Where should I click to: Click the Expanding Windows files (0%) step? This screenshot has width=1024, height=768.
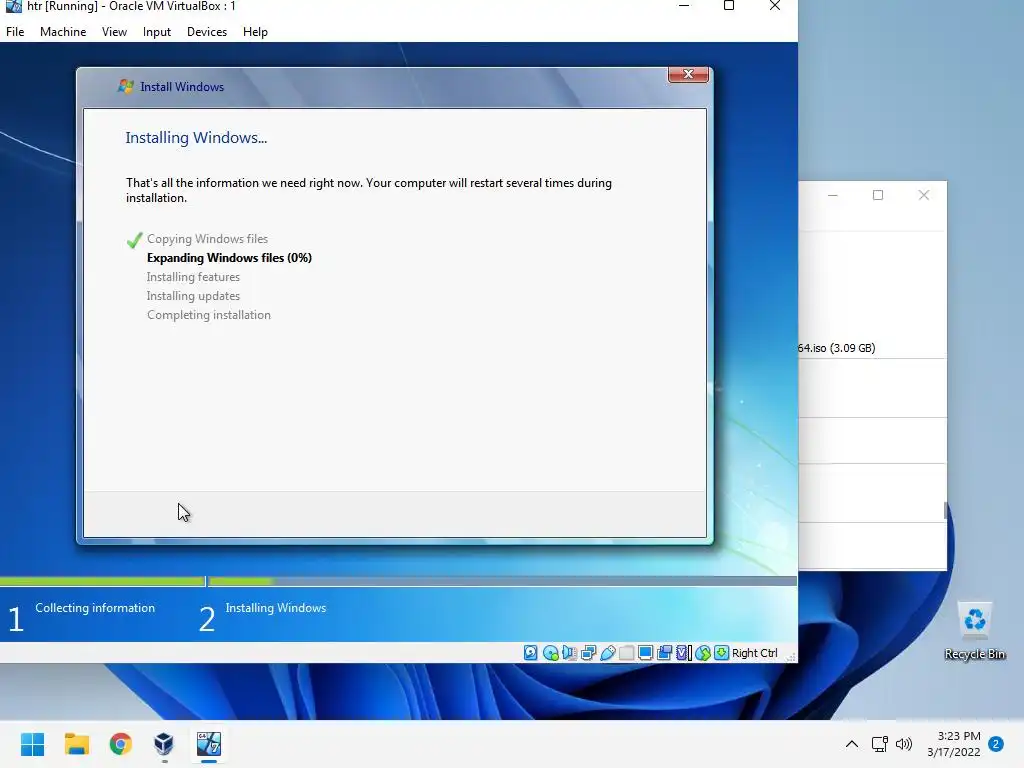(229, 257)
